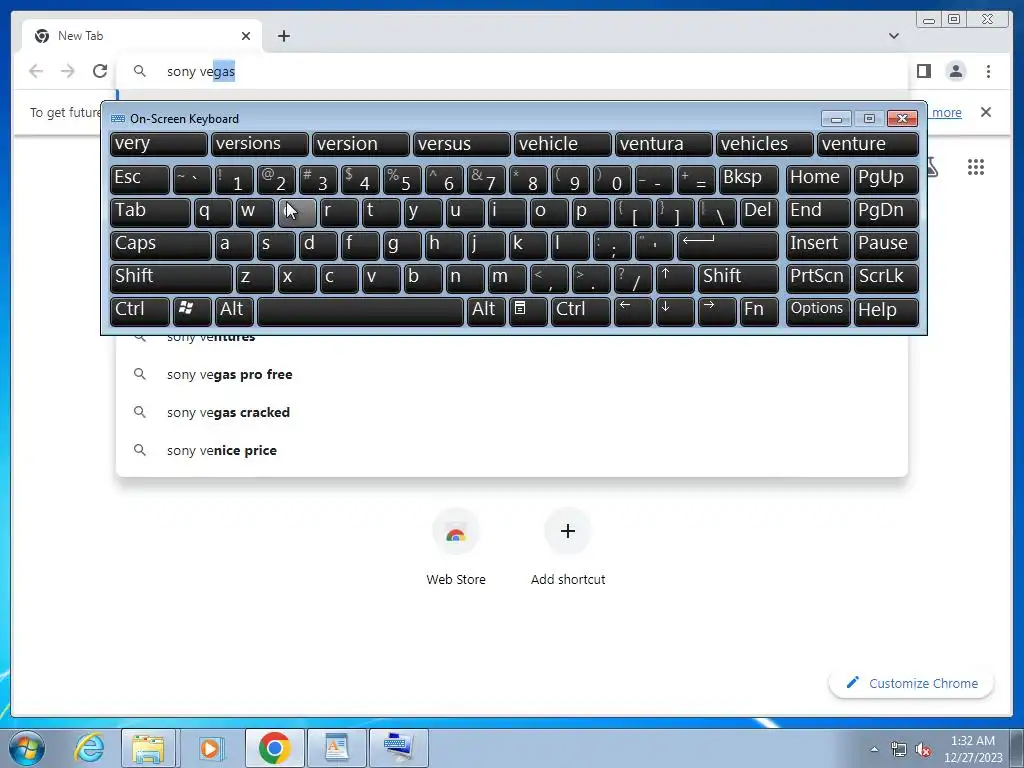The height and width of the screenshot is (768, 1024).
Task: Toggle the left Alt key
Action: pos(234,312)
